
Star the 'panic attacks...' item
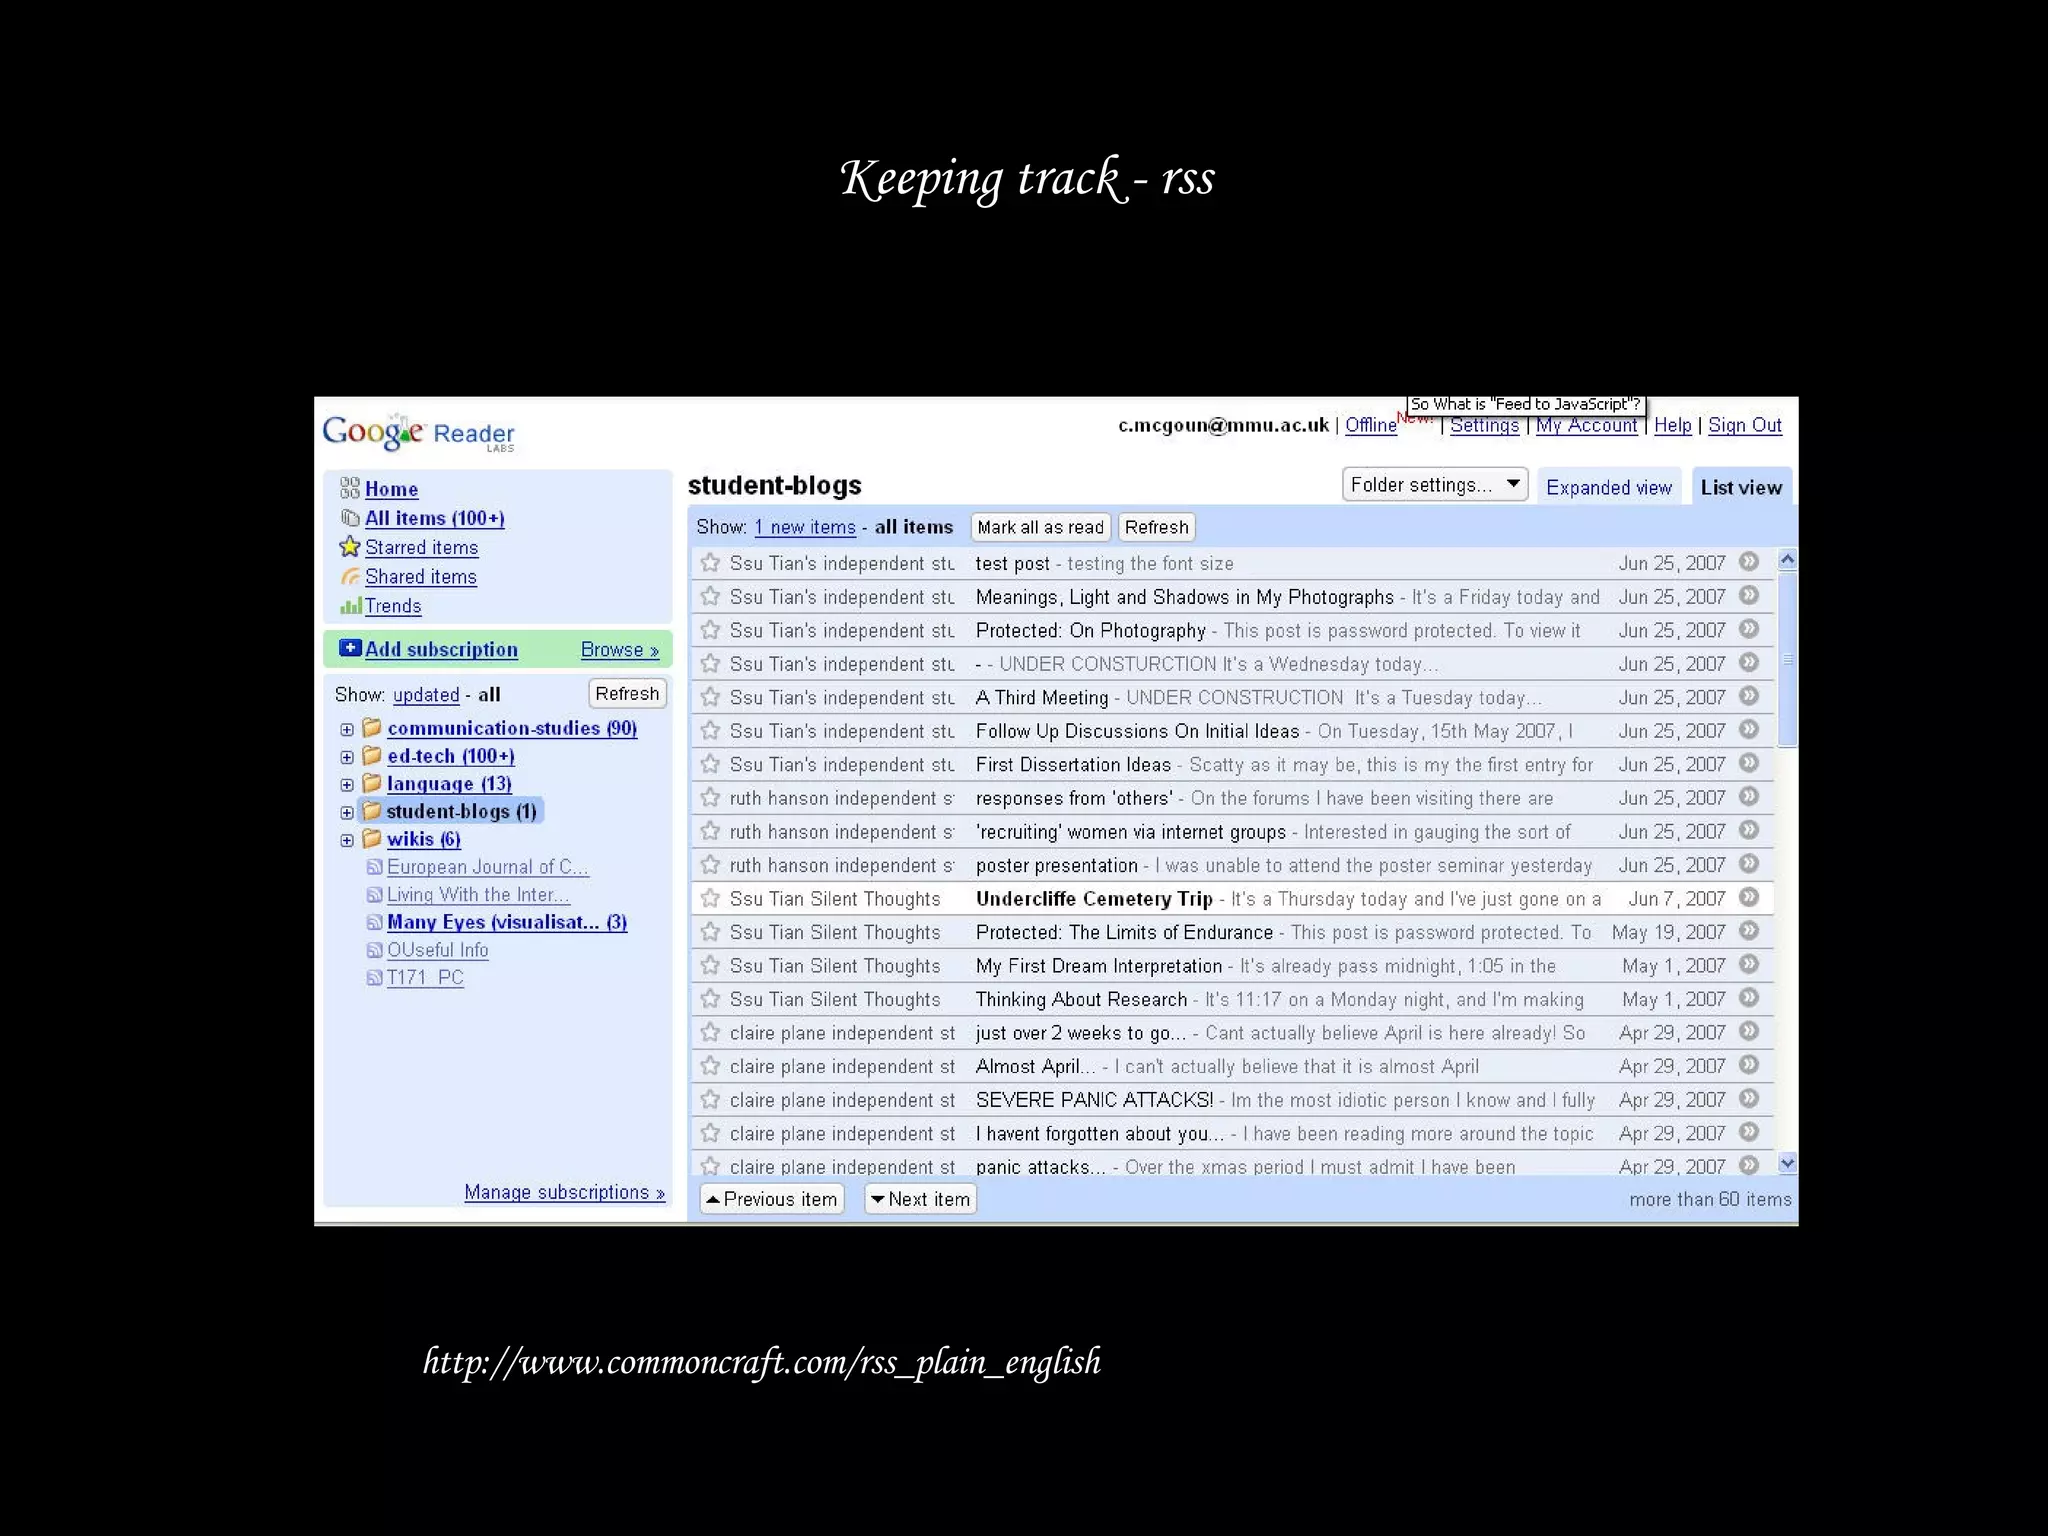point(710,1166)
